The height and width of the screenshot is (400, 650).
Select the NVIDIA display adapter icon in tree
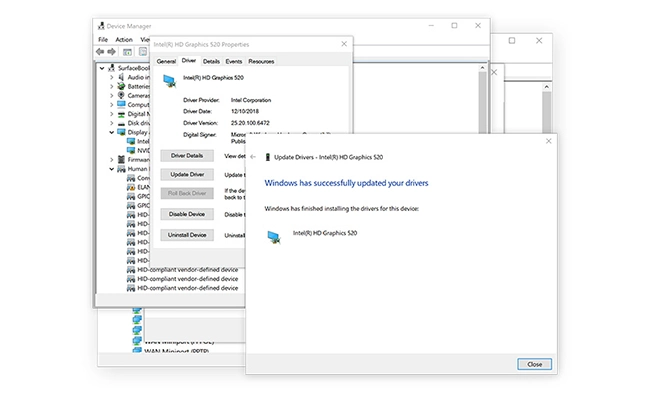coord(131,150)
